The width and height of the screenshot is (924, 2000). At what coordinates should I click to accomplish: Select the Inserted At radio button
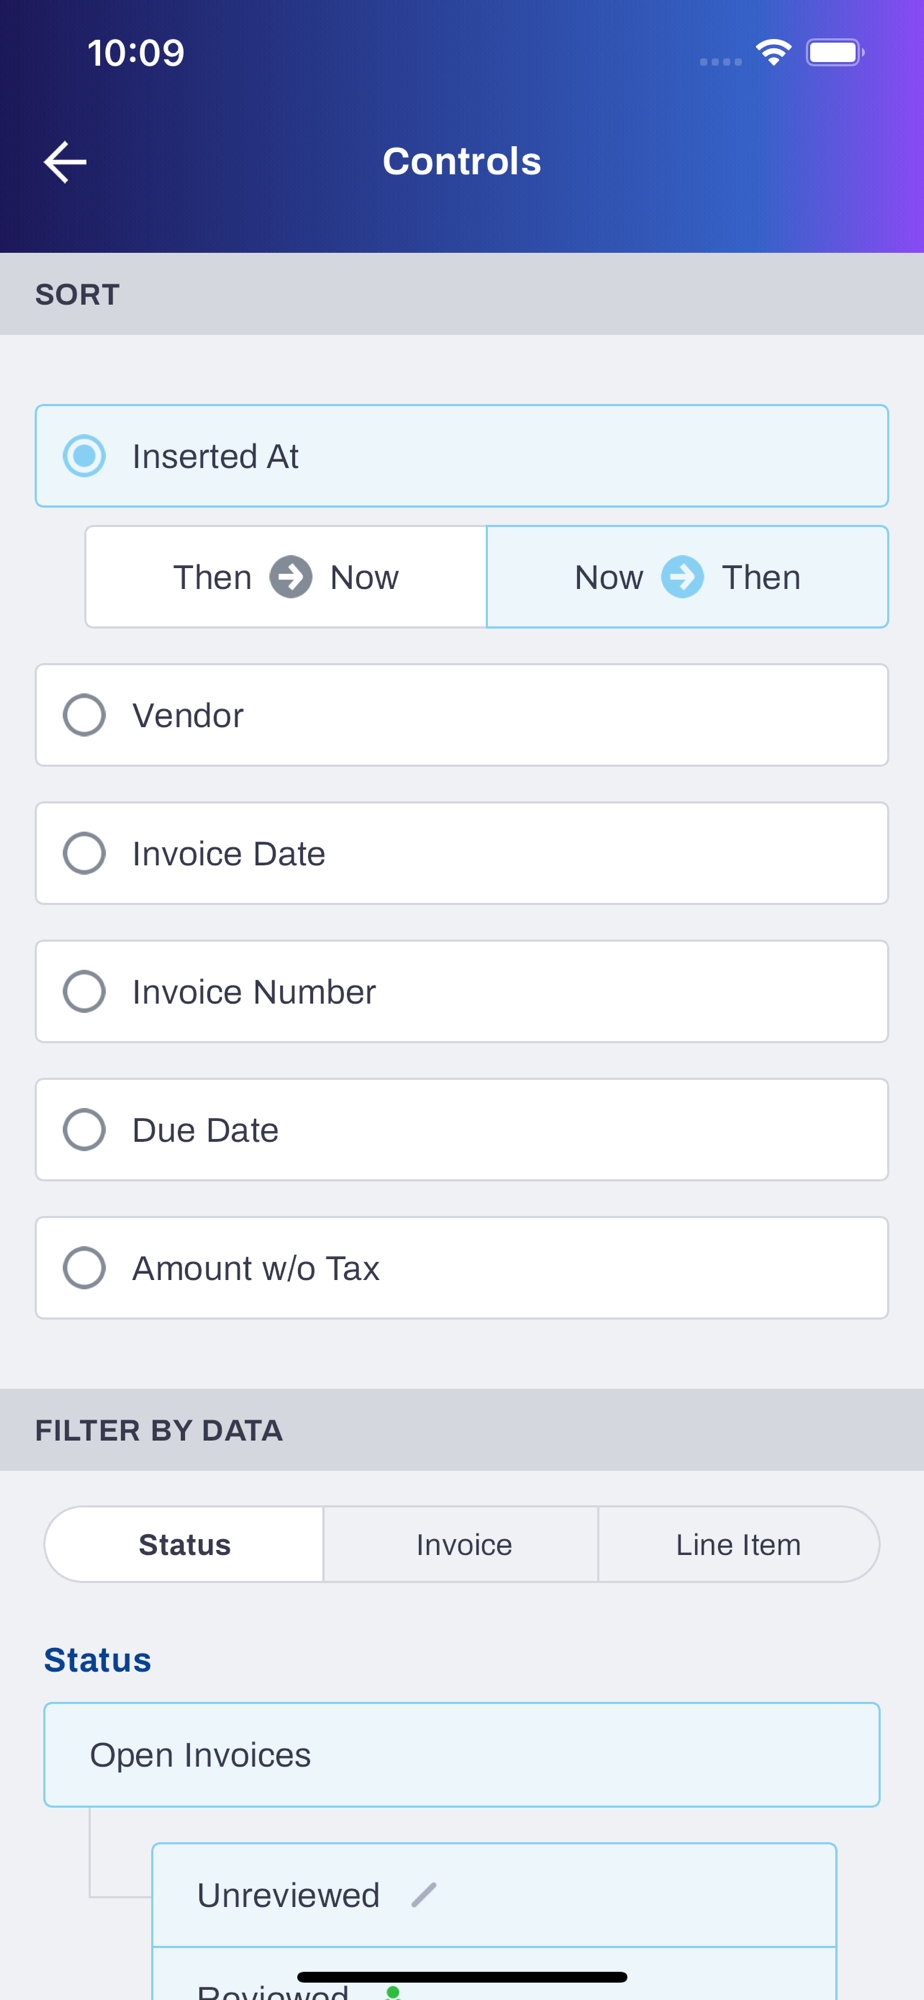(85, 456)
